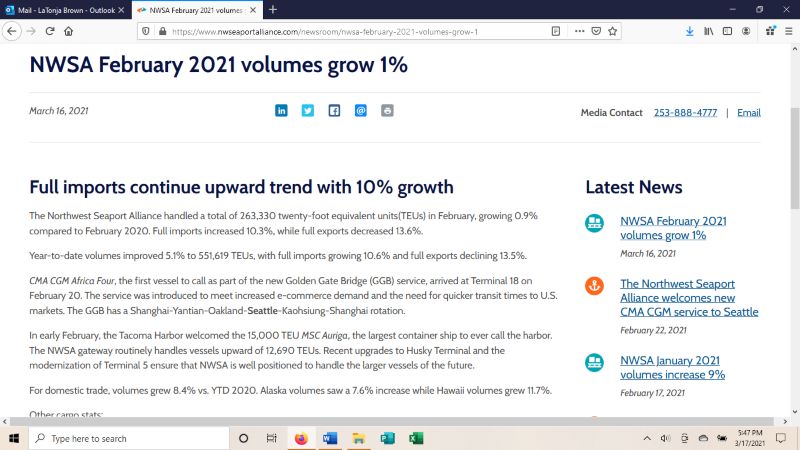View site security padlock details
The height and width of the screenshot is (450, 800).
point(162,31)
